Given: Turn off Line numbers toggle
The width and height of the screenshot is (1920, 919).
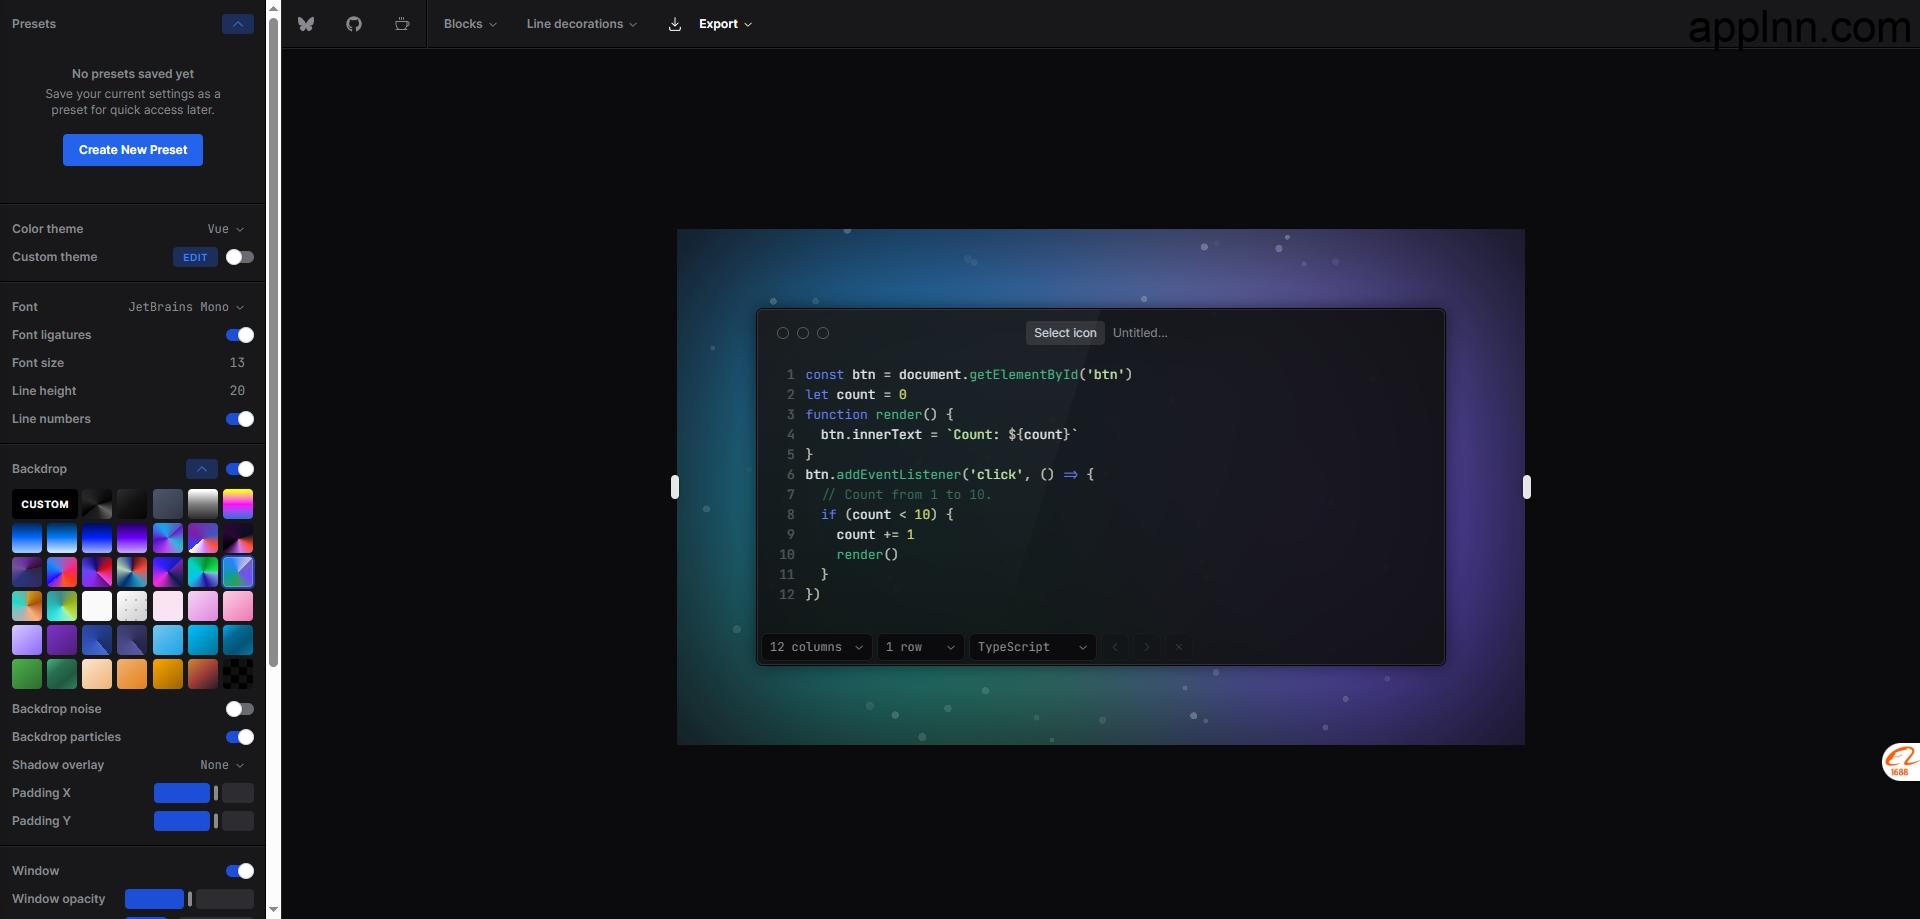Looking at the screenshot, I should (240, 419).
